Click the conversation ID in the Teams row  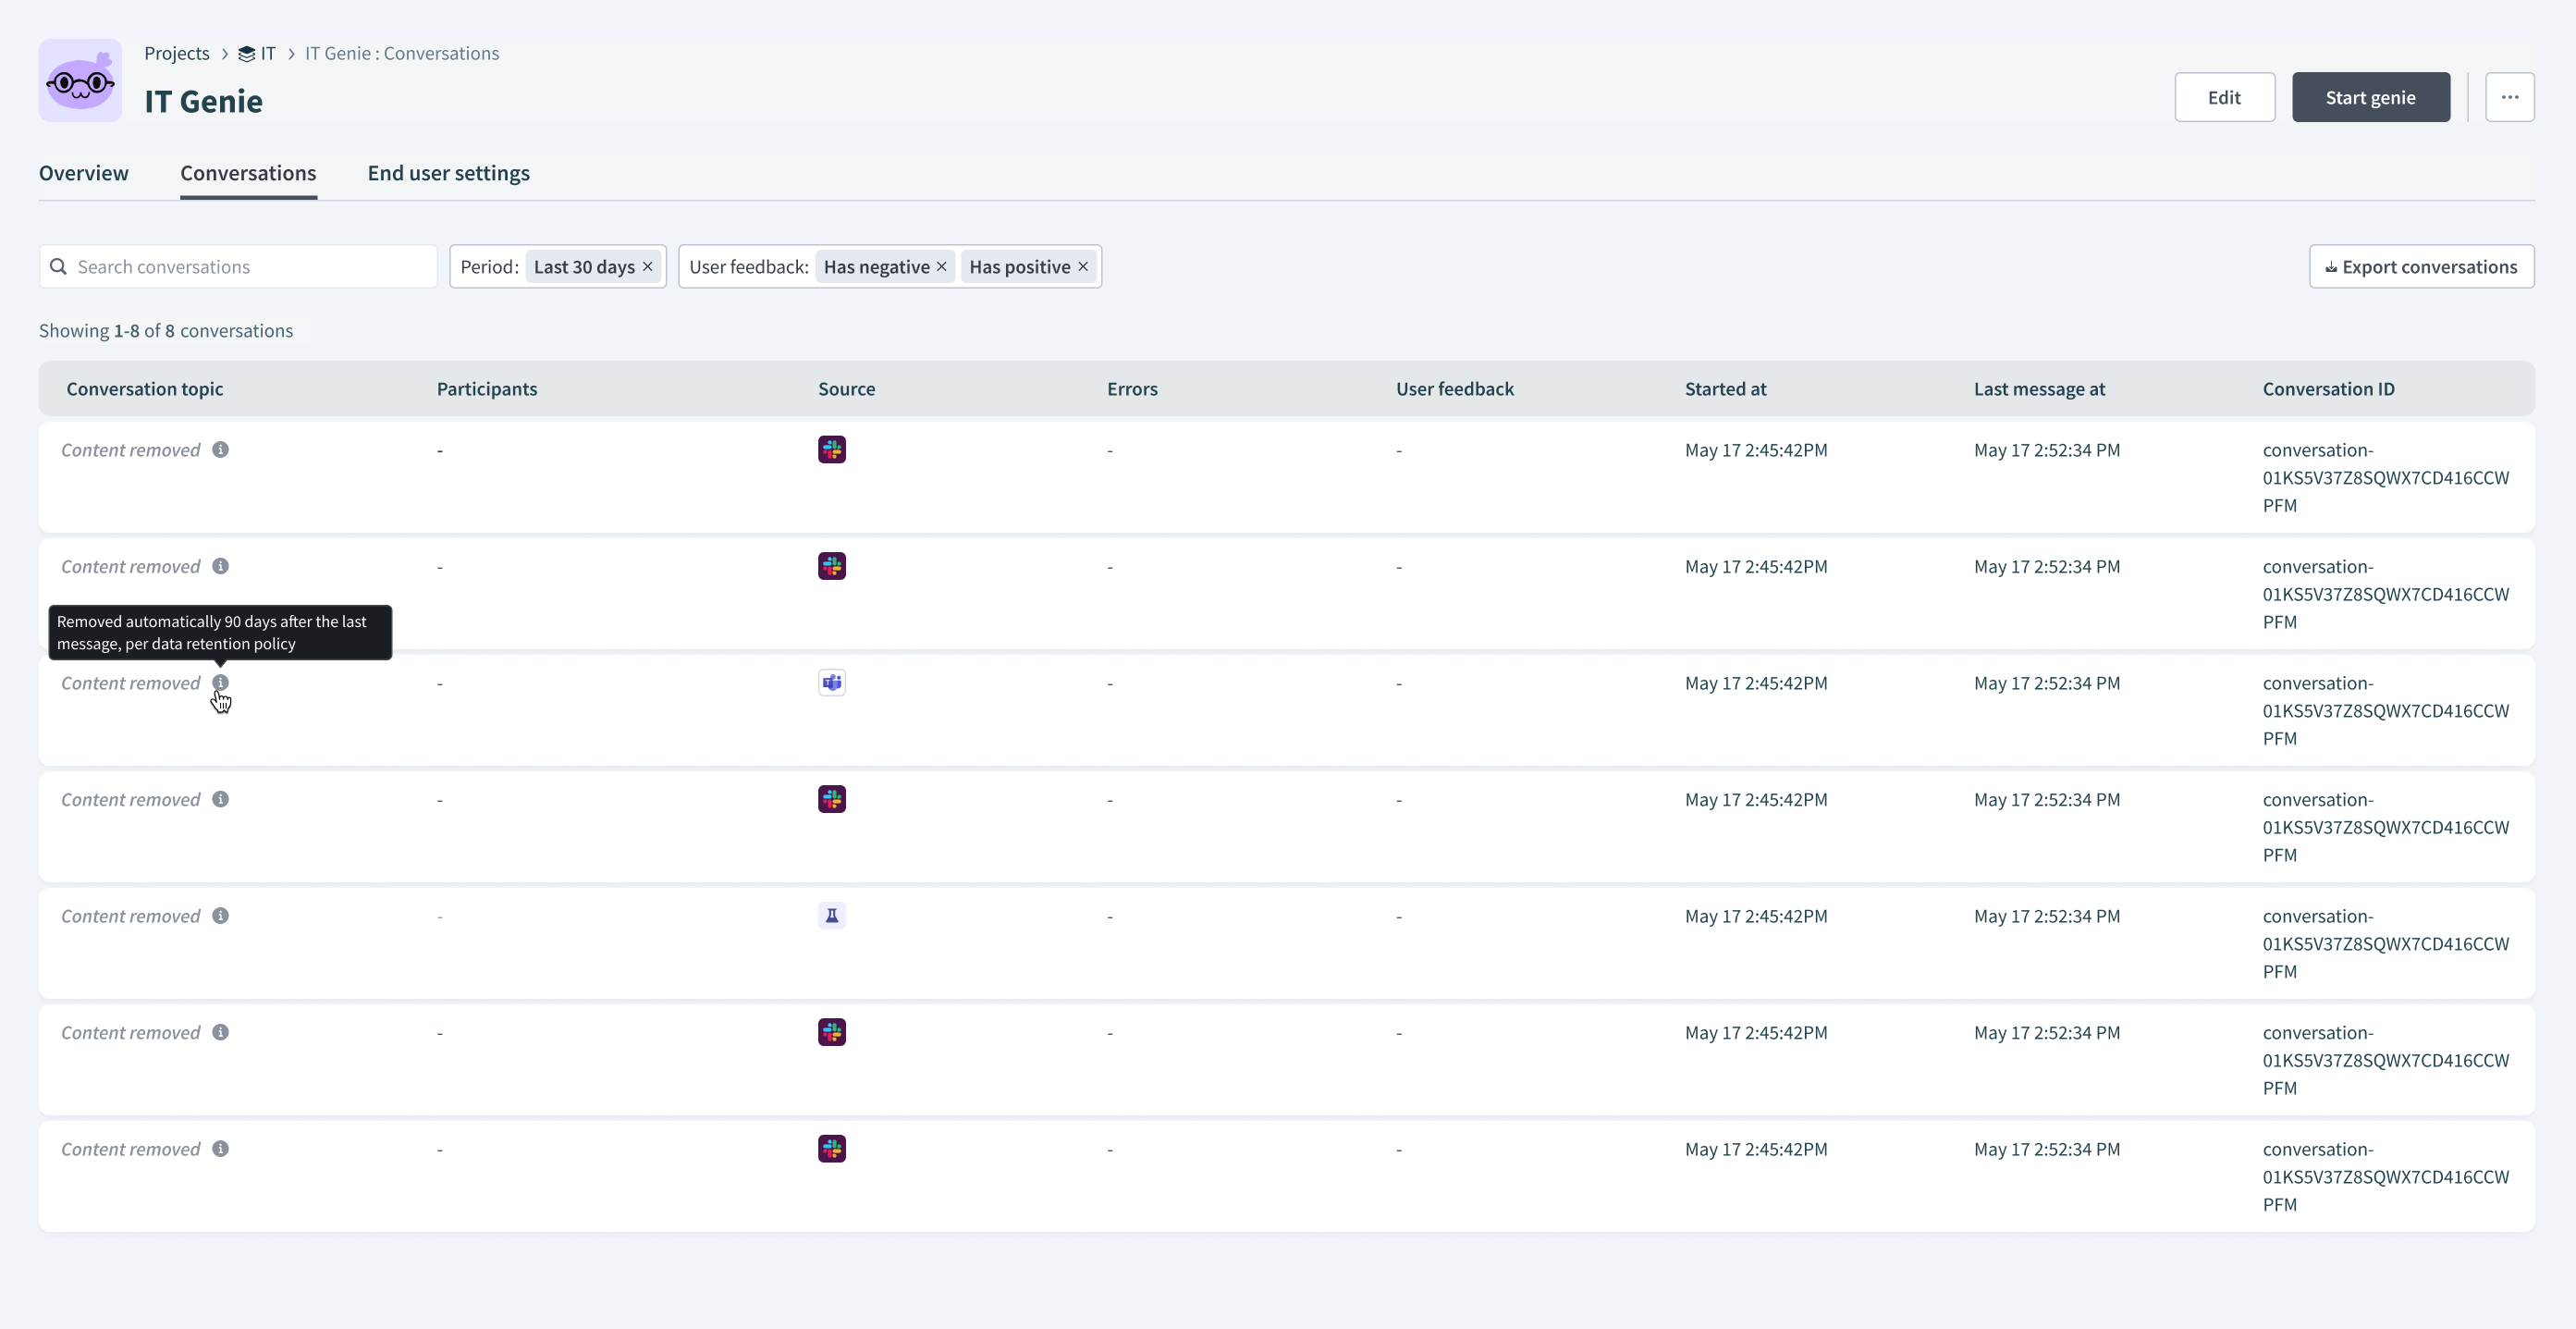pos(2386,710)
